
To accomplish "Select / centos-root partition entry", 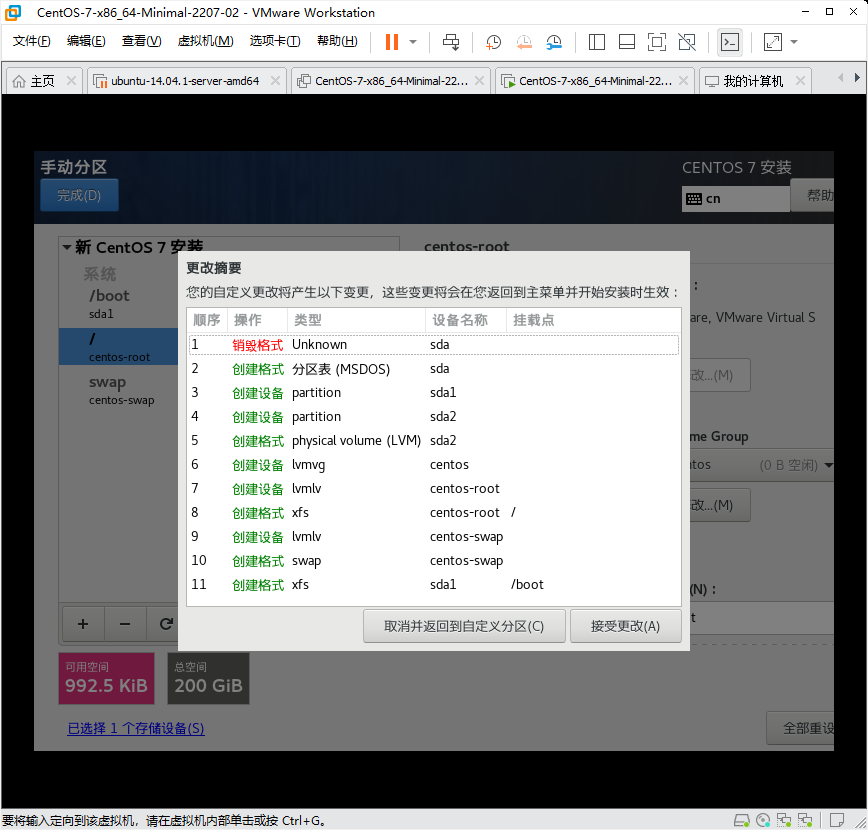I will tap(118, 347).
